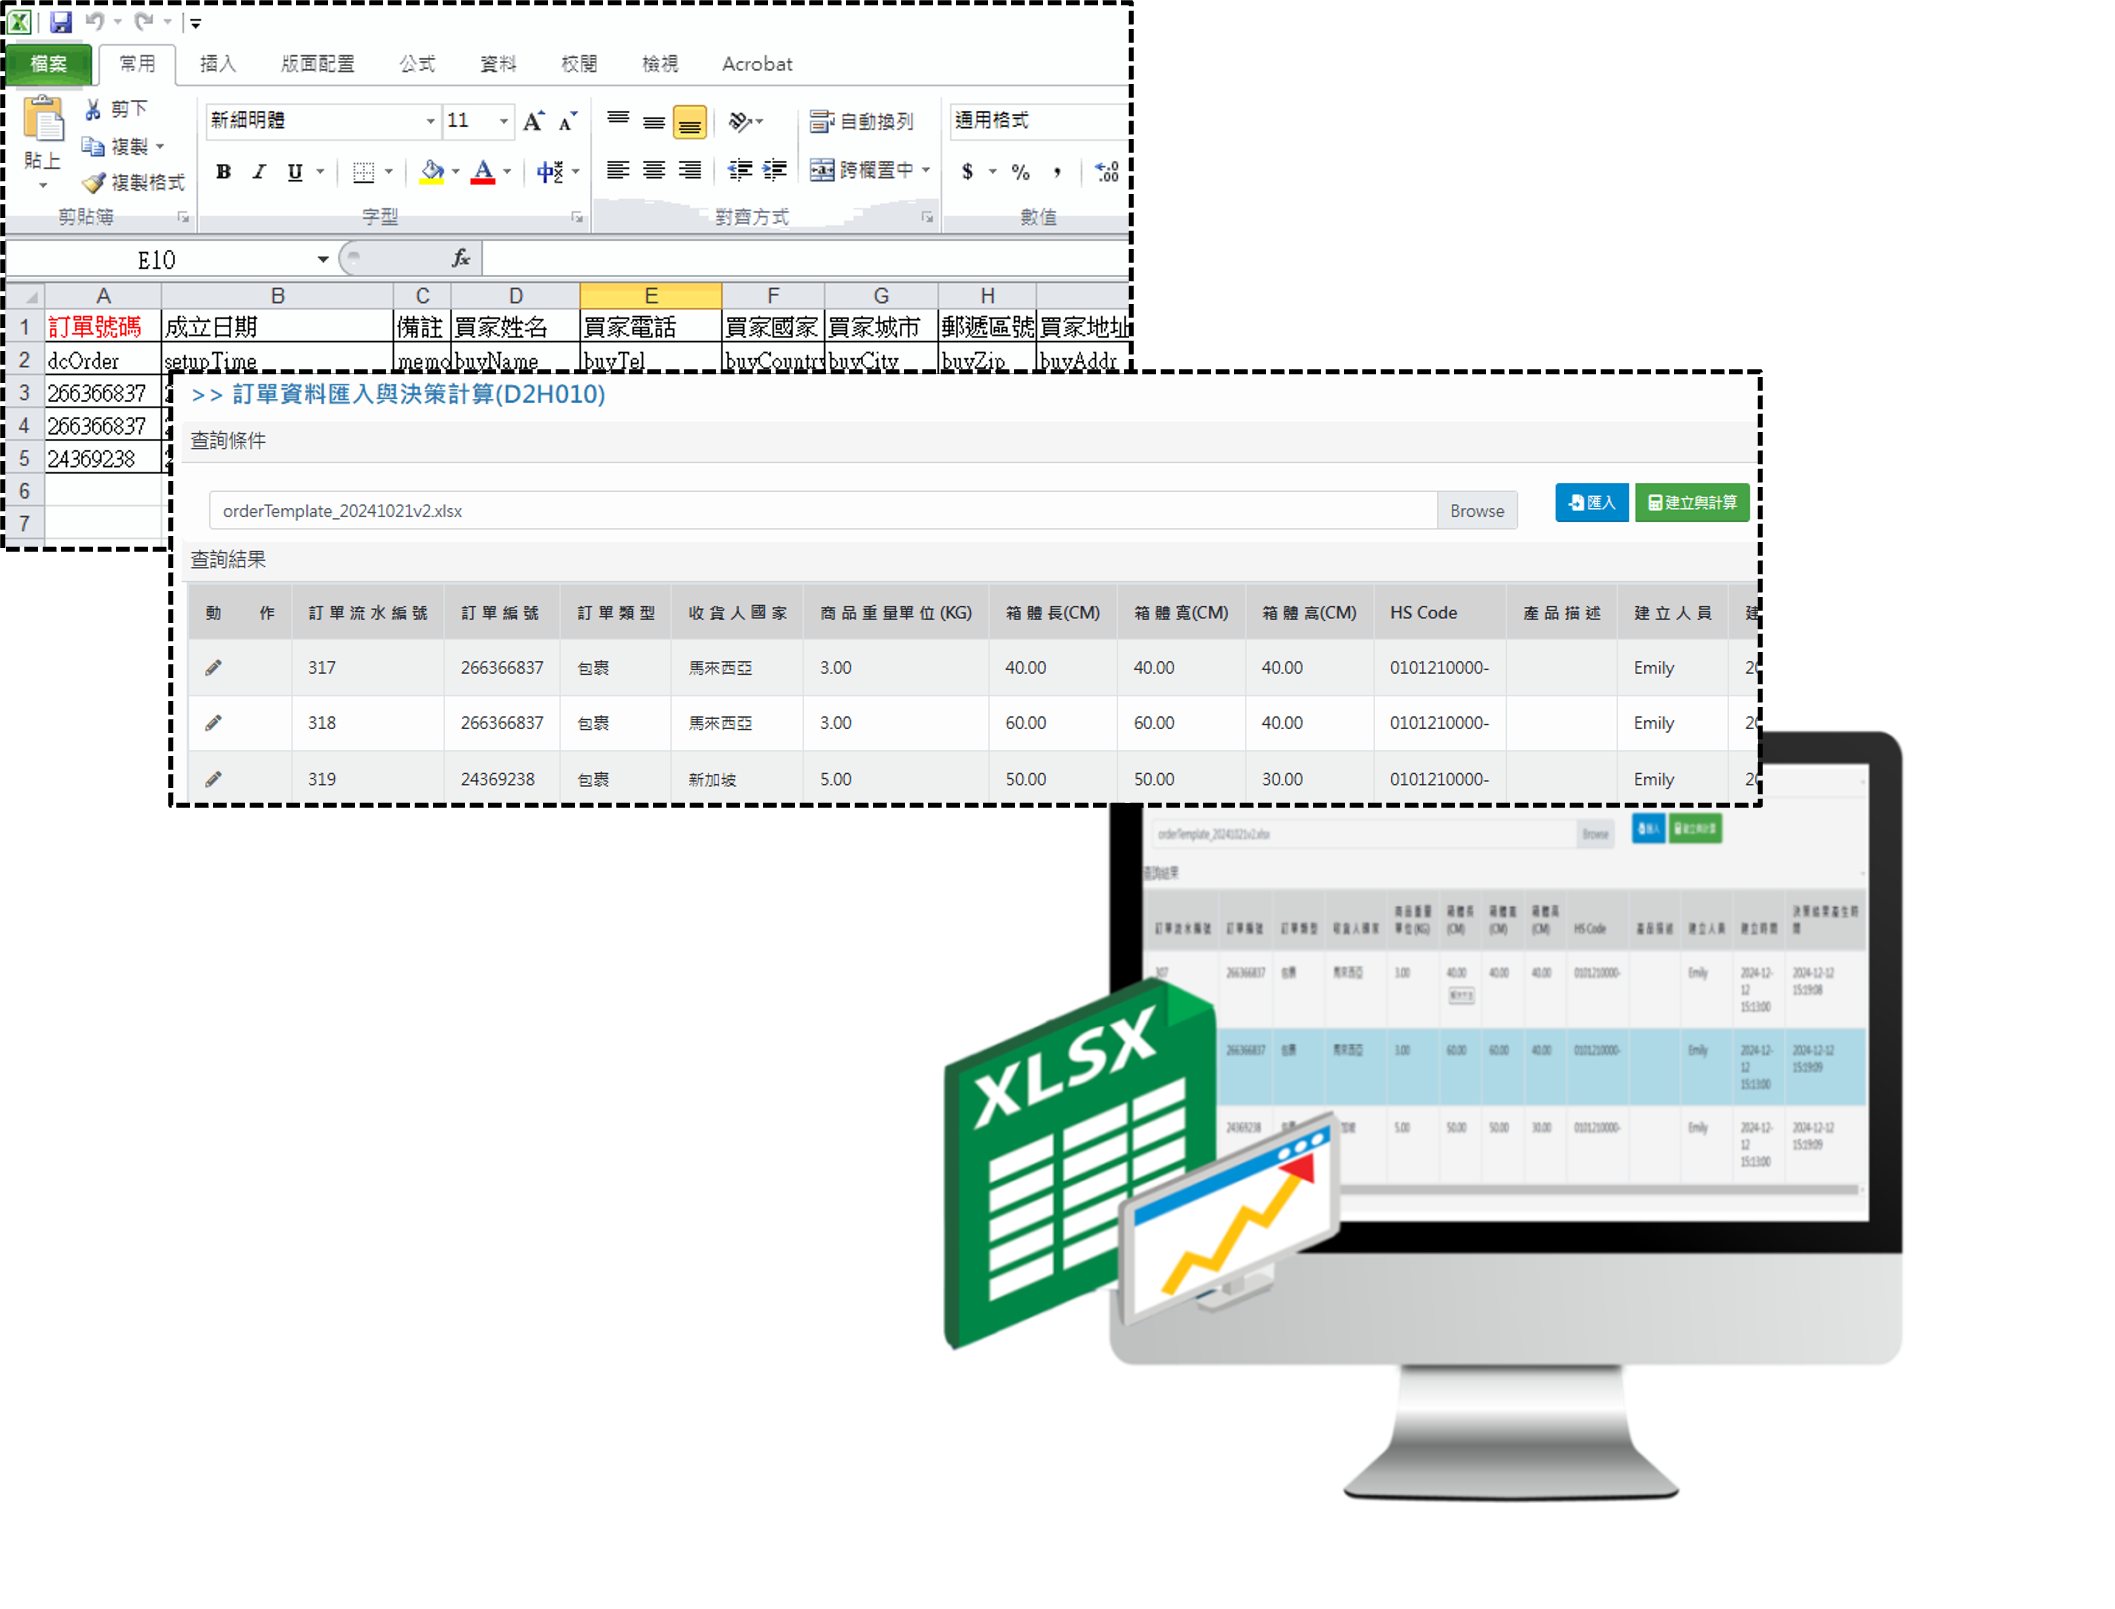This screenshot has height=1609, width=2115.
Task: Click the Save icon in quick access toolbar
Action: click(61, 21)
